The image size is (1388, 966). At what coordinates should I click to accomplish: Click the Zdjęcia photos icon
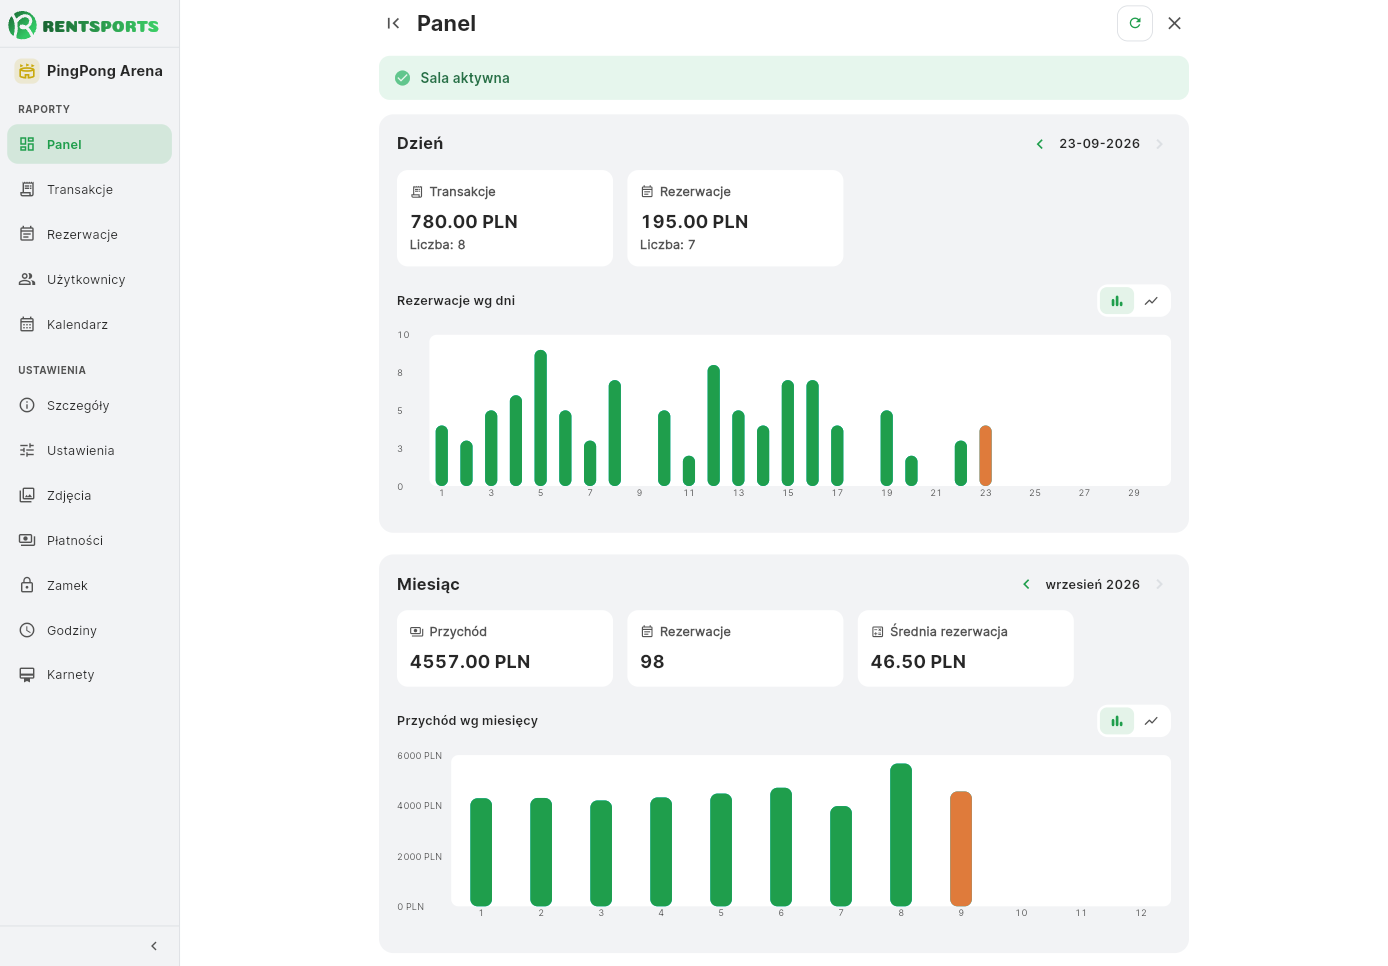(x=27, y=495)
